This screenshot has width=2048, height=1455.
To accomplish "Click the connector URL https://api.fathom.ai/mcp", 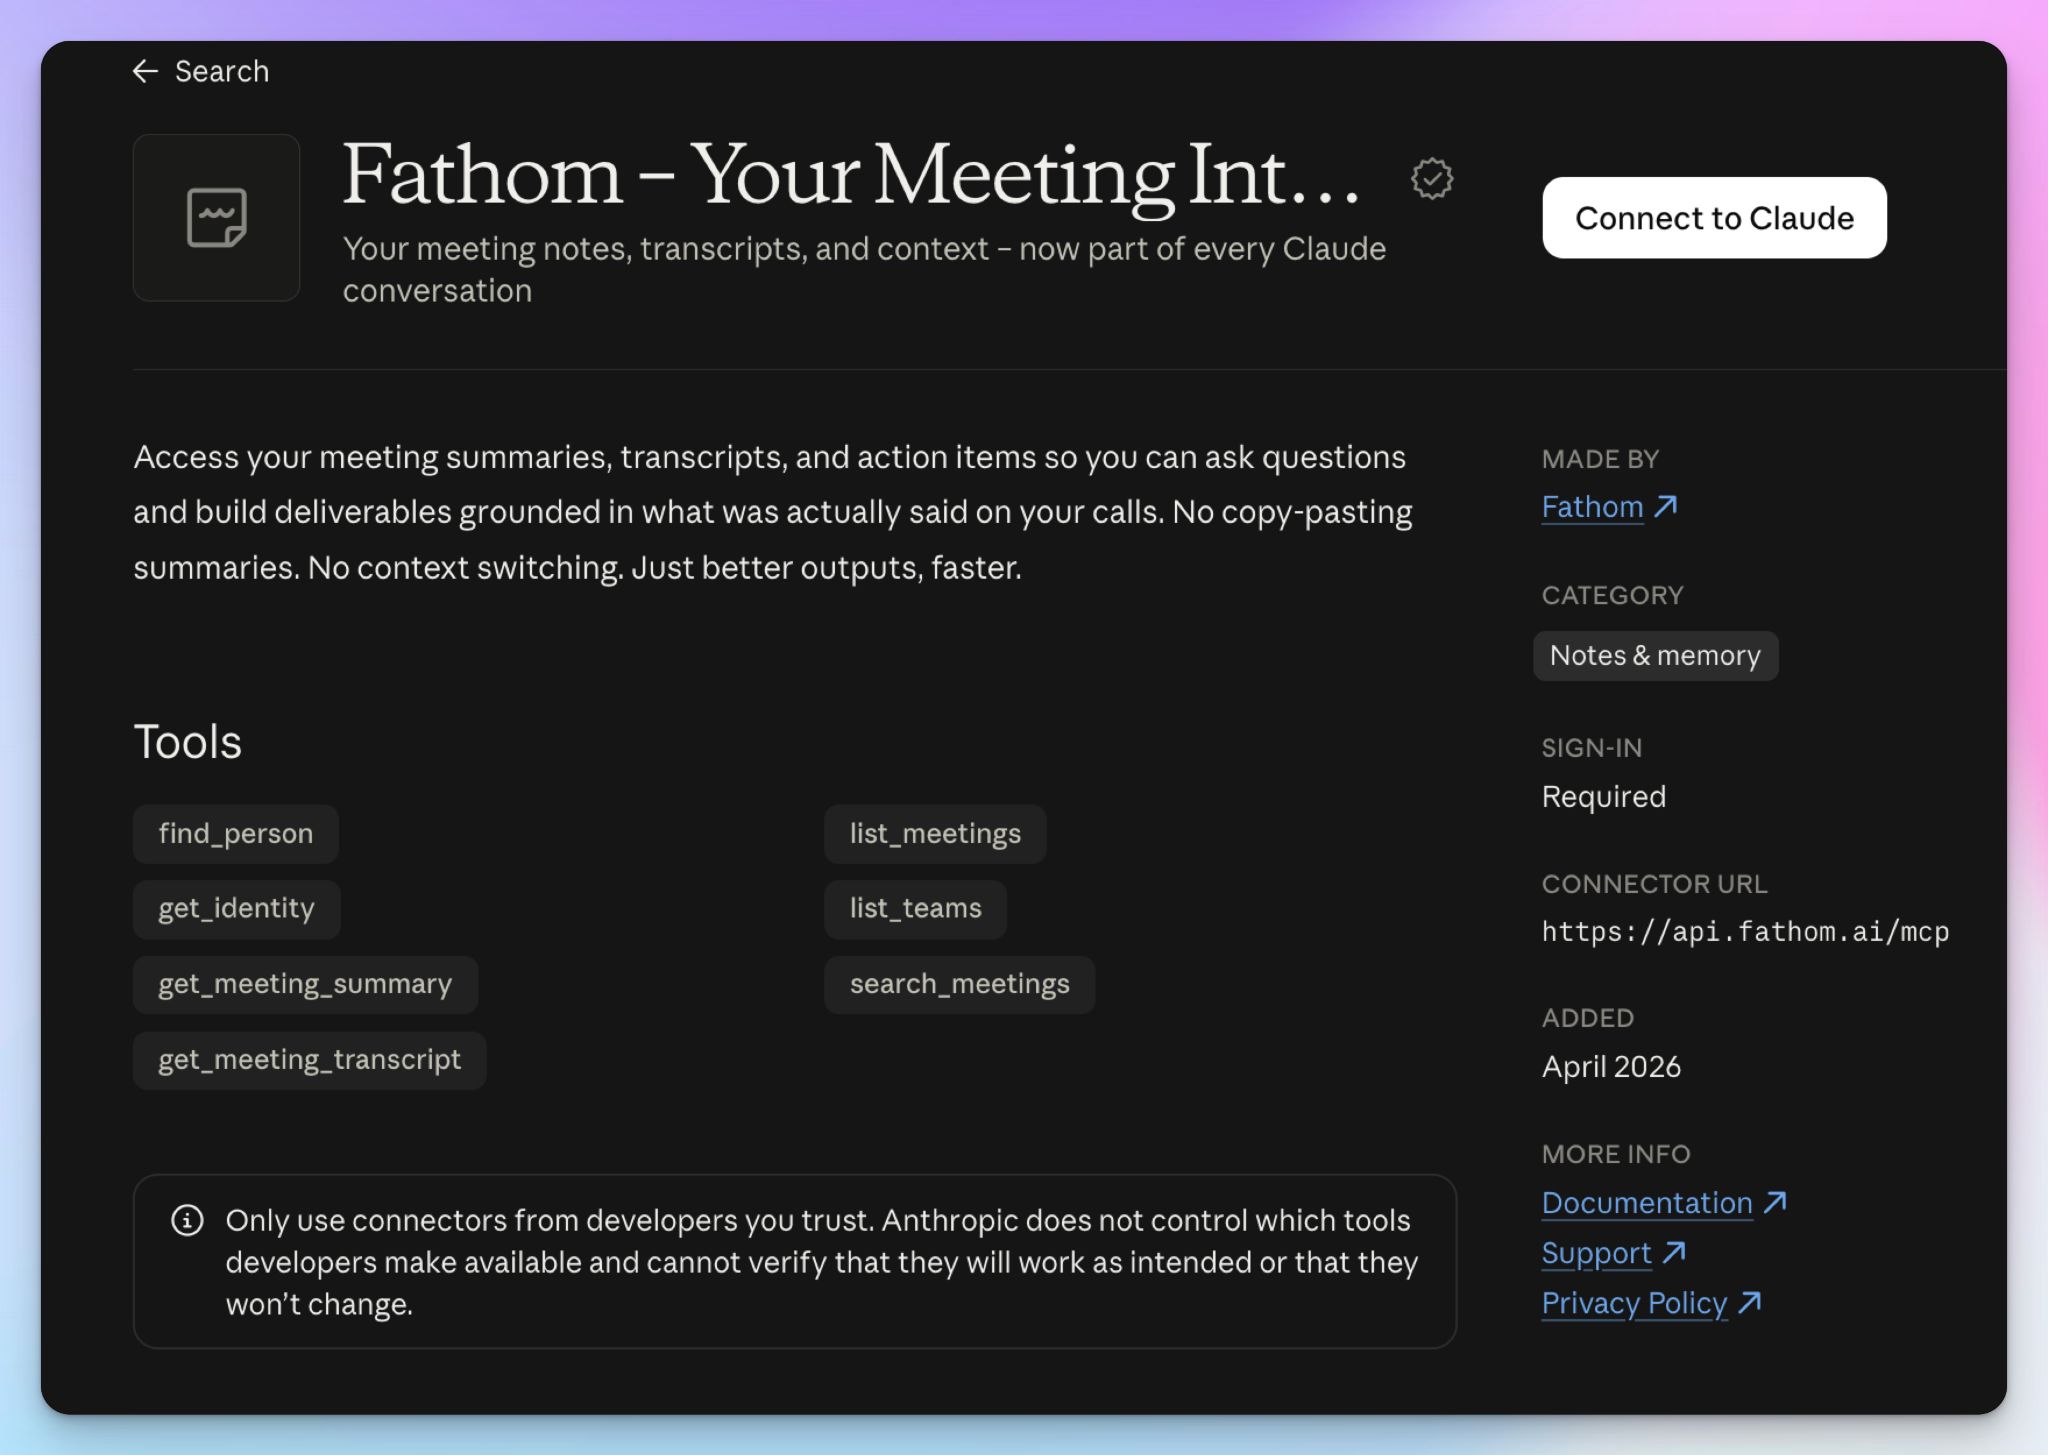I will coord(1745,932).
